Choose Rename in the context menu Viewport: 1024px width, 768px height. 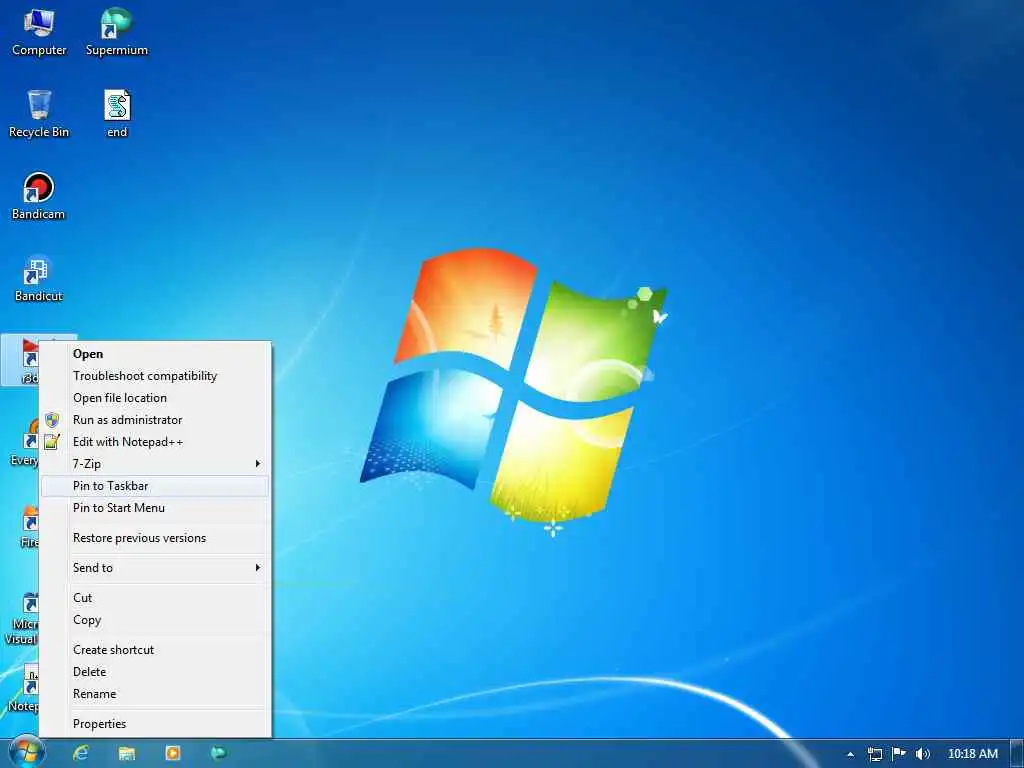click(x=155, y=694)
